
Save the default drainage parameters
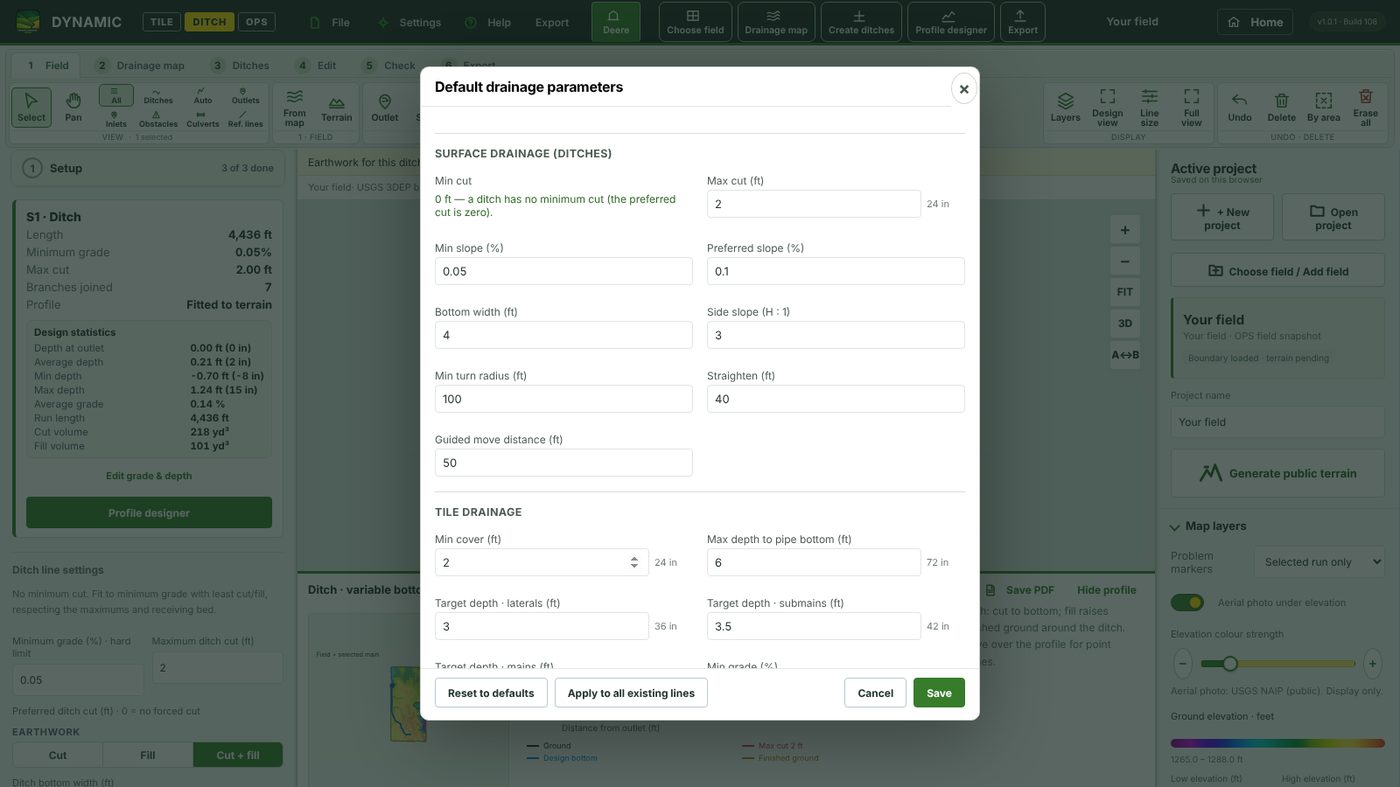(x=939, y=693)
